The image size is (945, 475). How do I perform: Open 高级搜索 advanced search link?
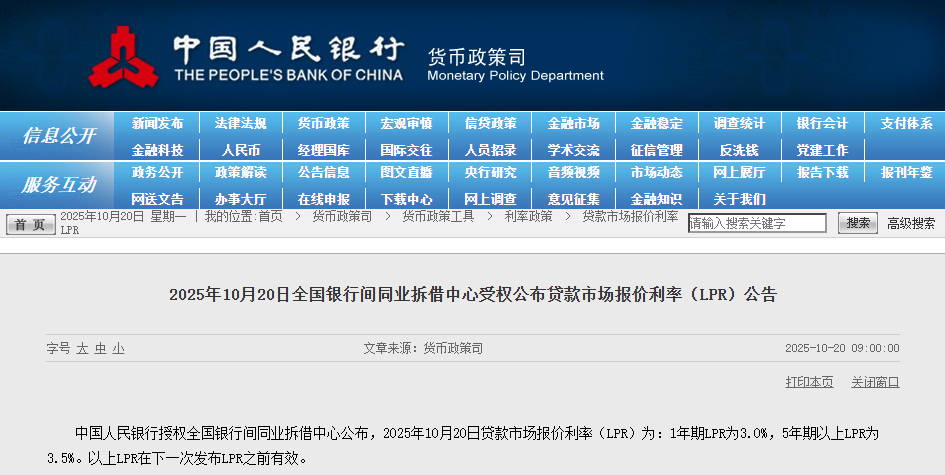[x=911, y=224]
